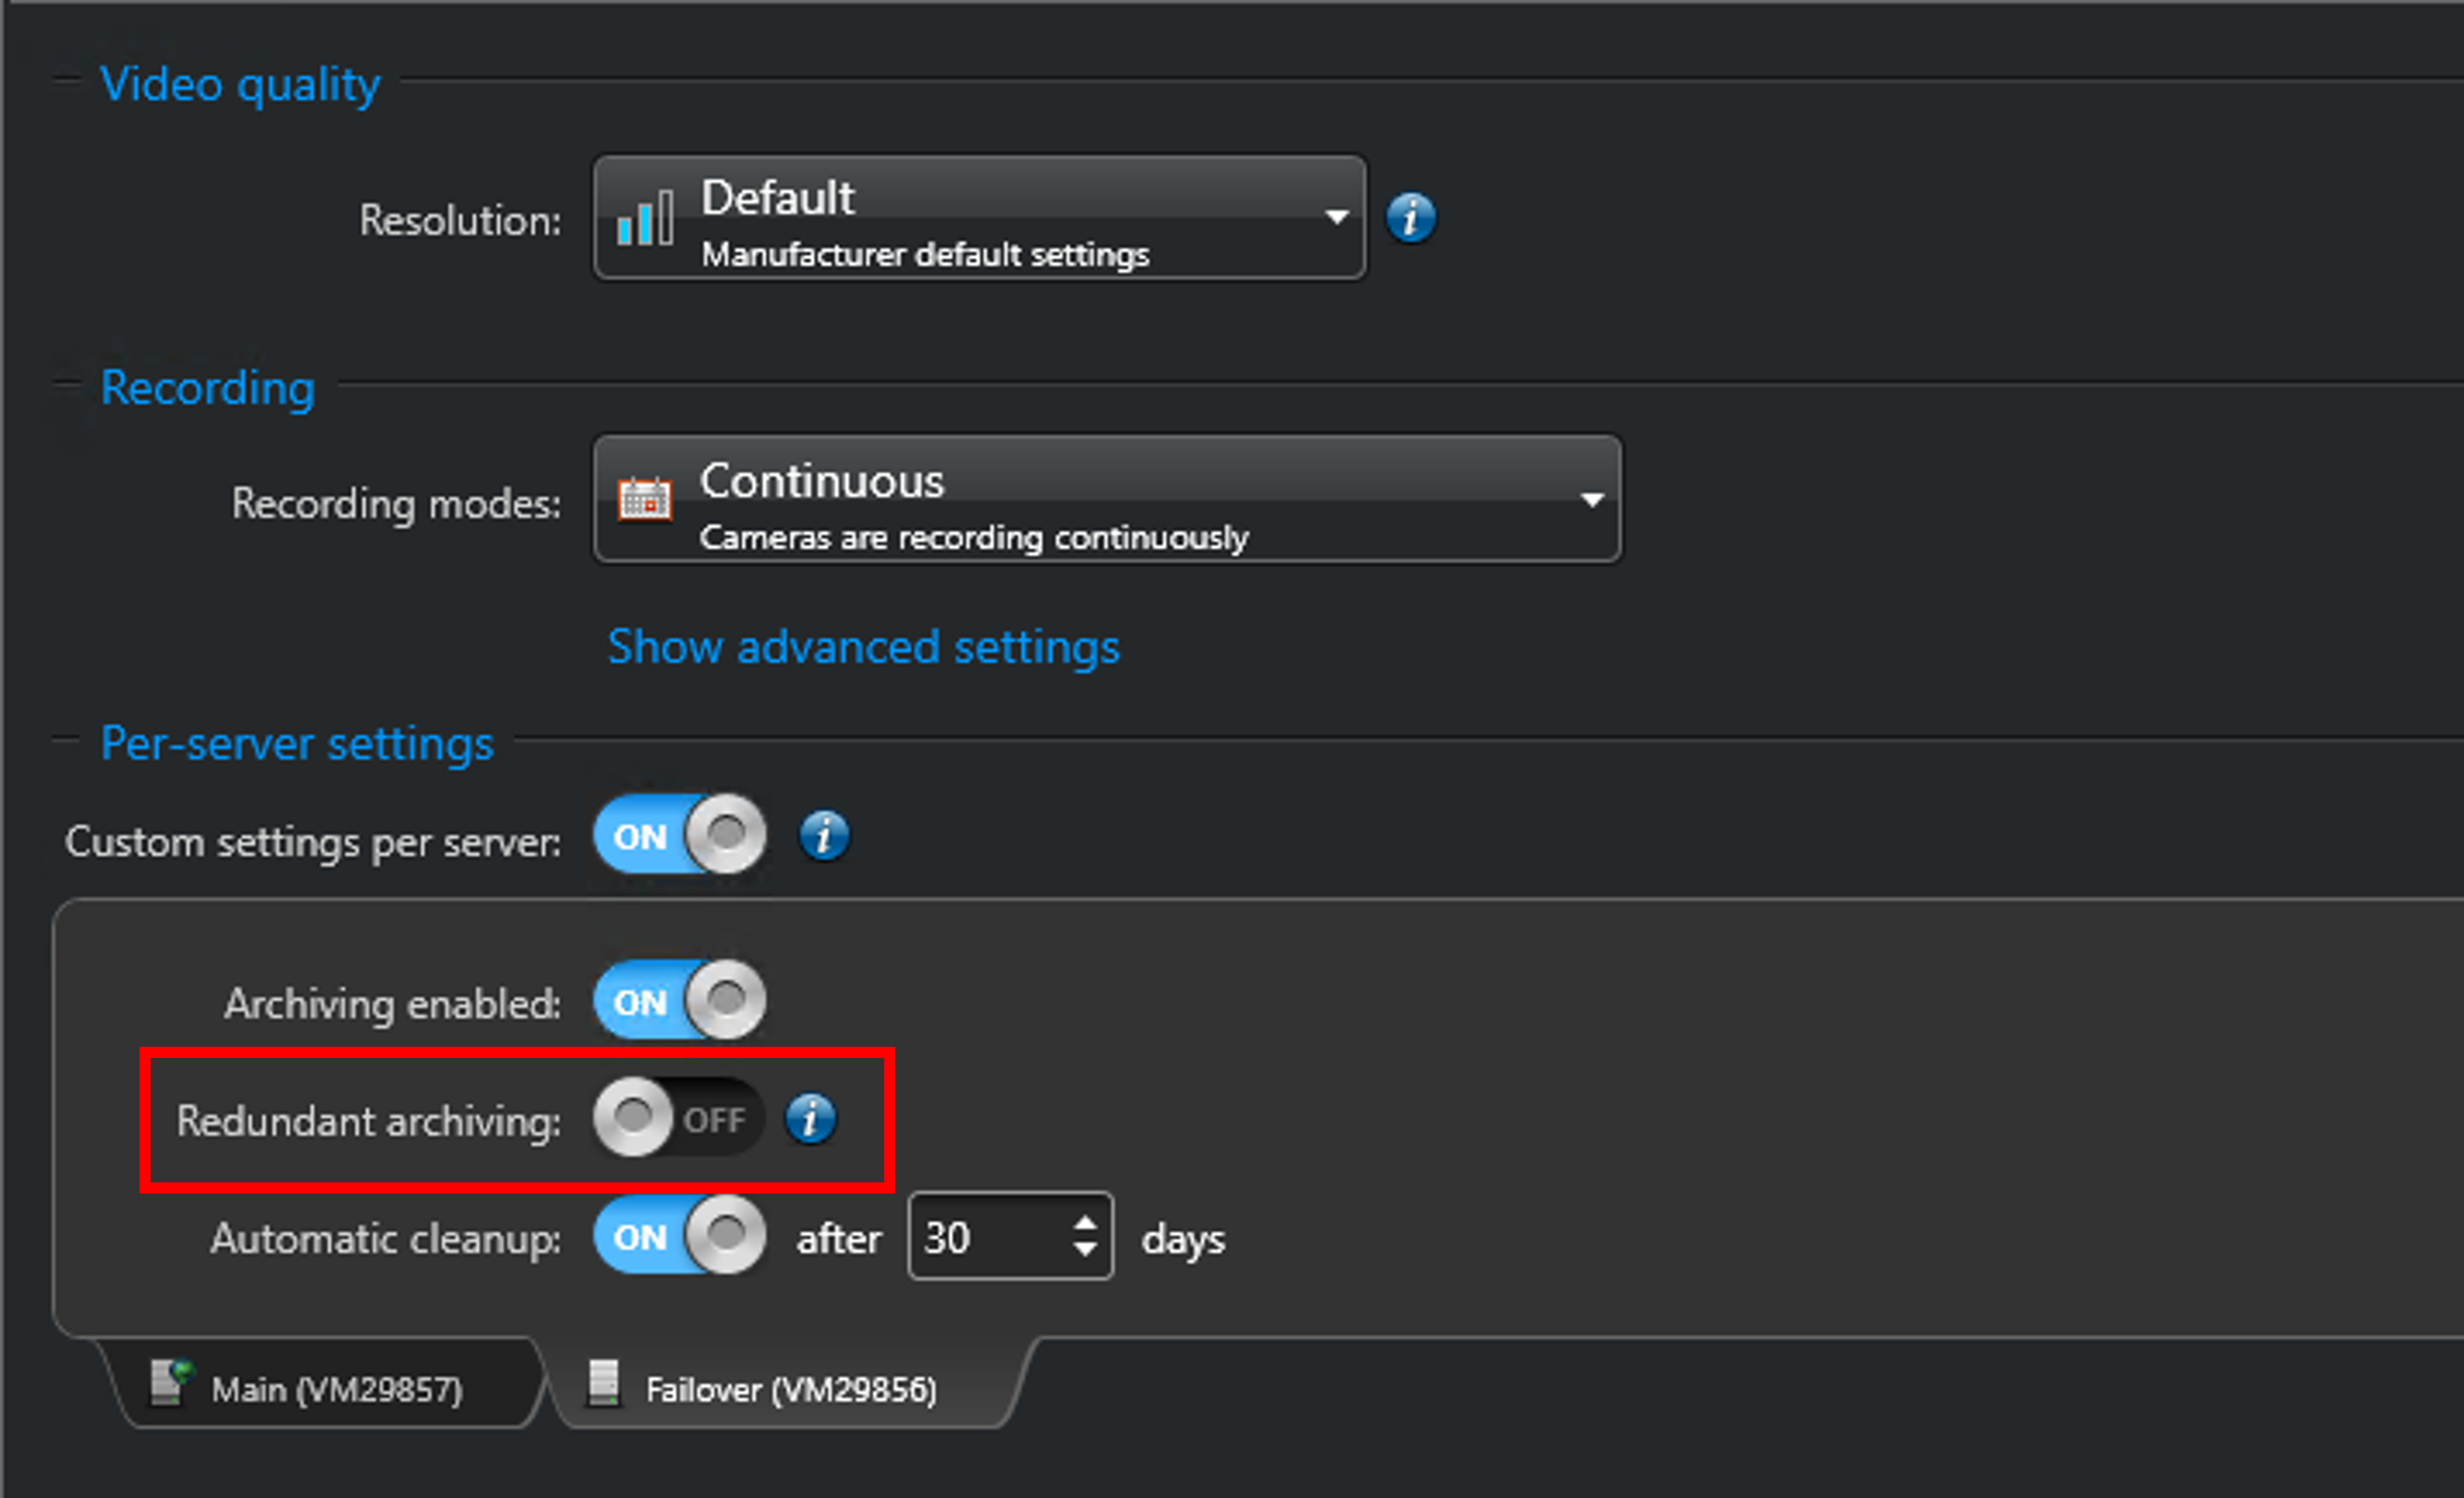Turn off Archiving enabled switch
This screenshot has height=1498, width=2464.
680,1000
